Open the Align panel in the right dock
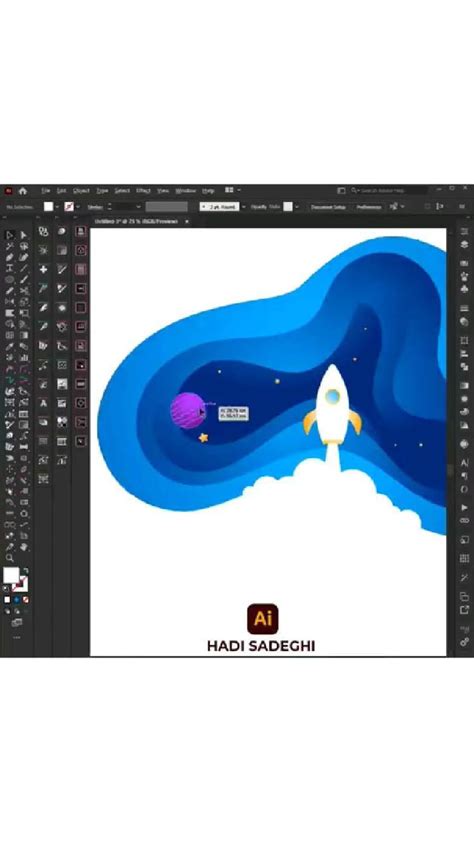The image size is (474, 842). pyautogui.click(x=464, y=354)
